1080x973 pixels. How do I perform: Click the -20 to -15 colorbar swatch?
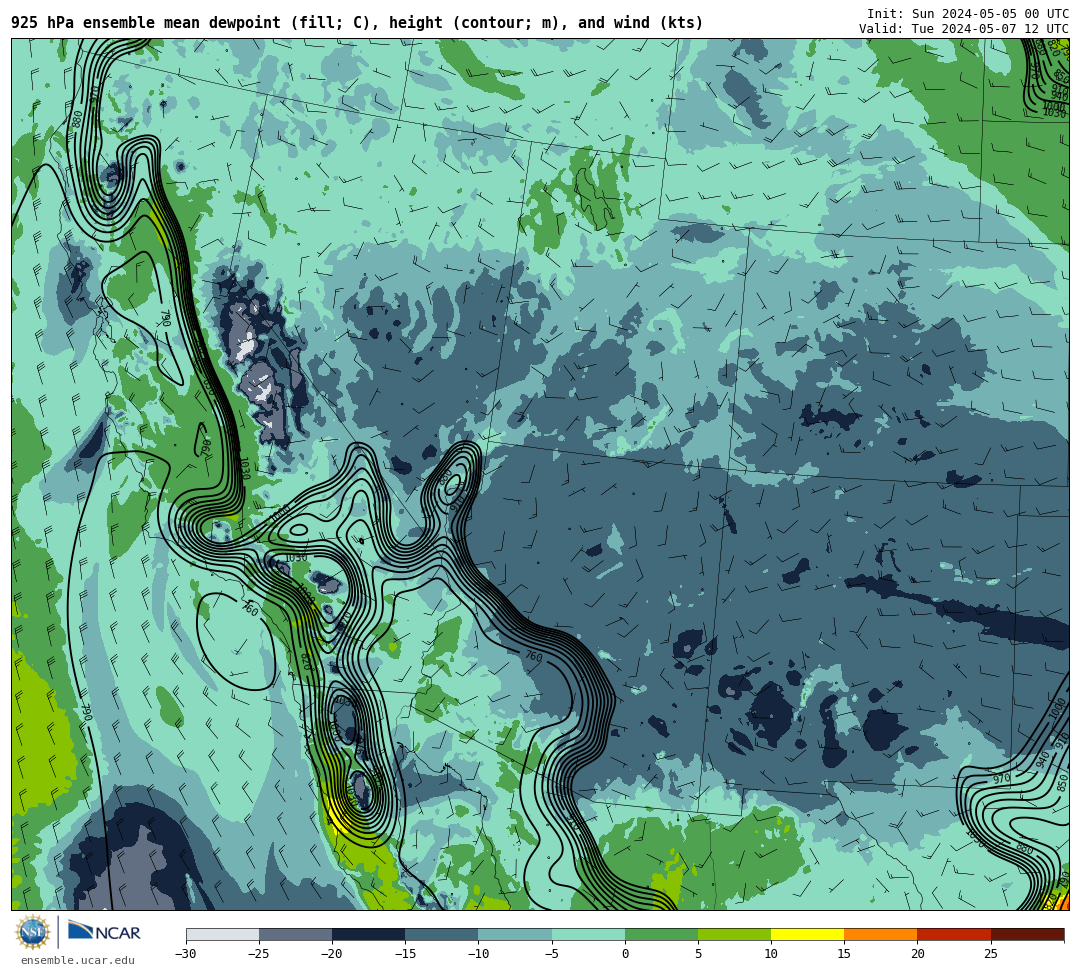(368, 934)
